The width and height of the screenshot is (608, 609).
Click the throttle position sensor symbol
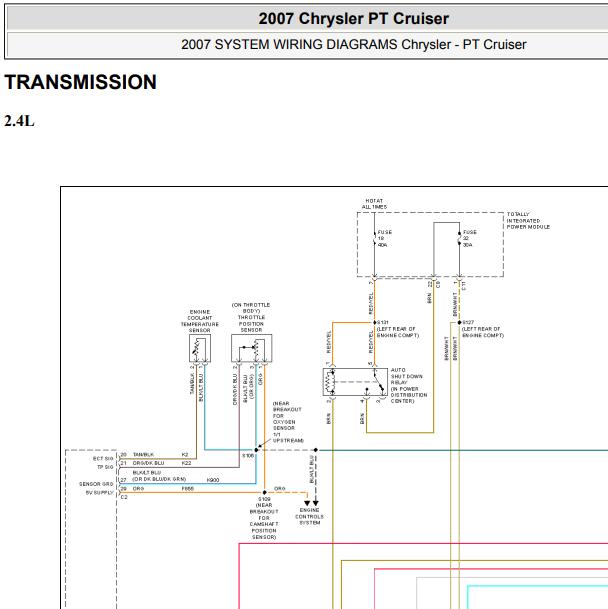251,348
